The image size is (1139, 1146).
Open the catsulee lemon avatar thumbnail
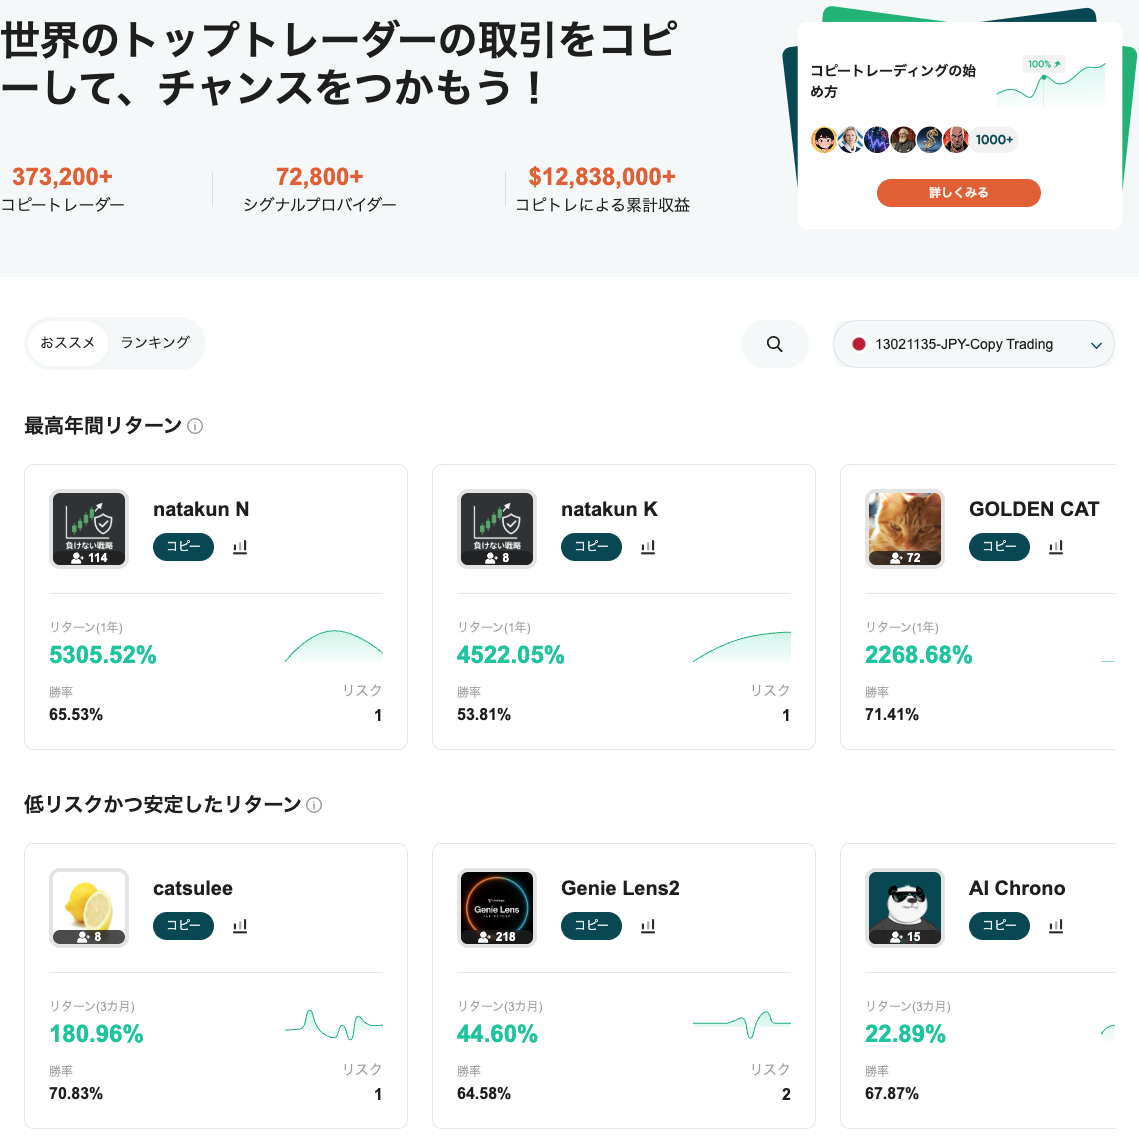coord(89,907)
